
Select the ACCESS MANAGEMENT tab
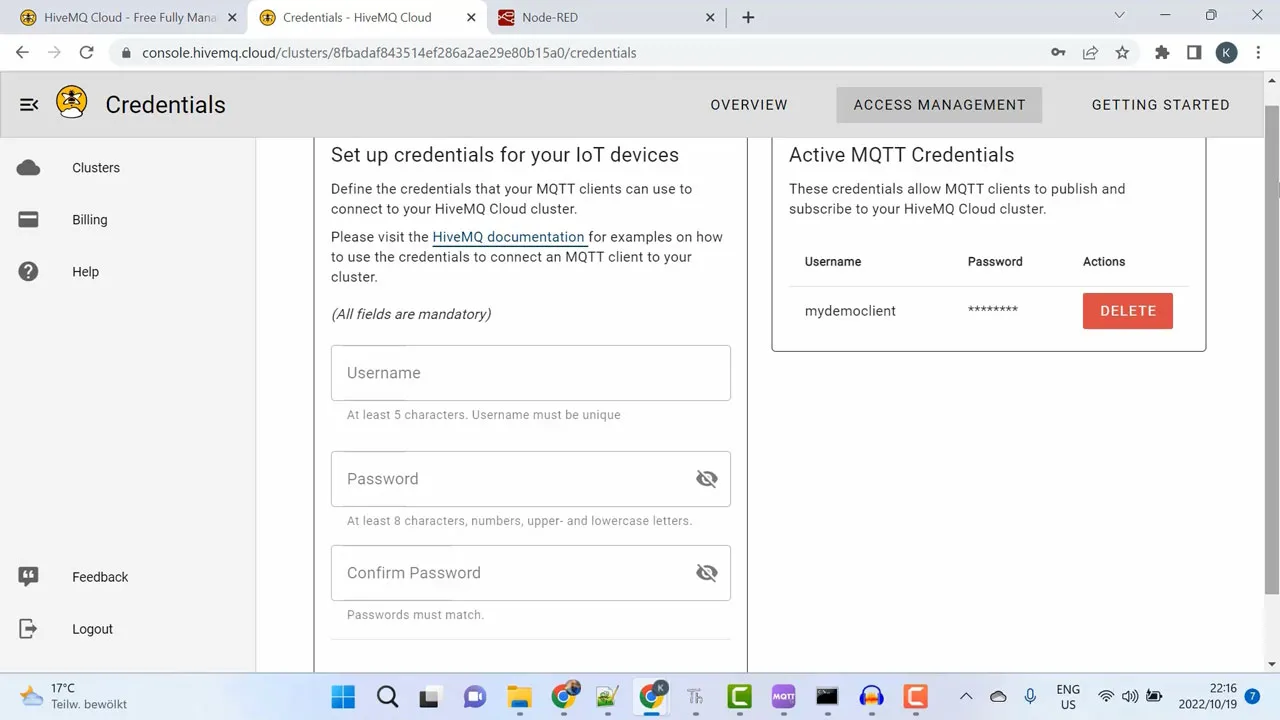pos(939,105)
